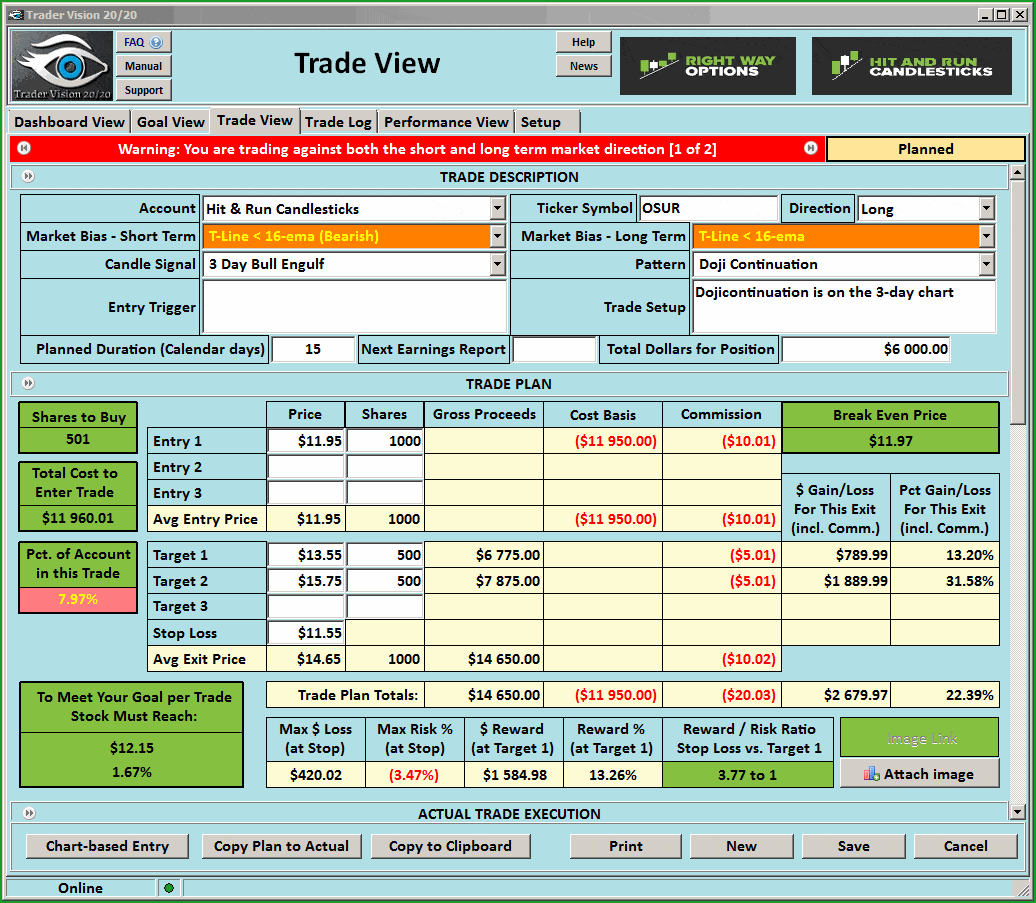Click the Stop Loss price field
The image size is (1036, 903).
click(x=306, y=633)
